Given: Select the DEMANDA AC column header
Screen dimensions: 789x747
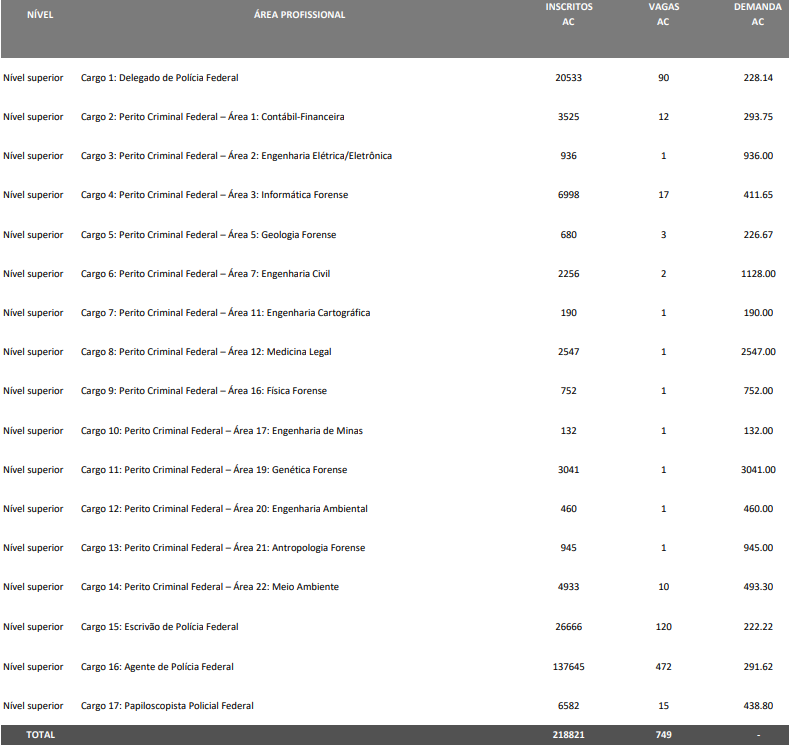Looking at the screenshot, I should (x=757, y=14).
